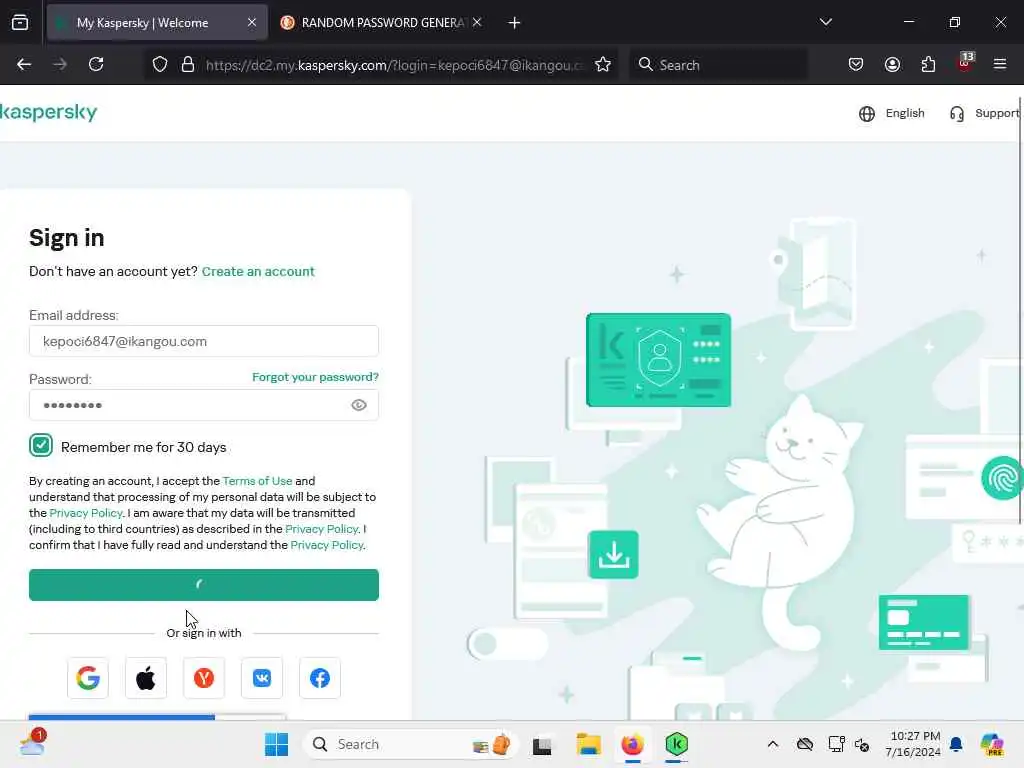Close the My Kaspersky tab
1024x768 pixels.
pos(252,23)
